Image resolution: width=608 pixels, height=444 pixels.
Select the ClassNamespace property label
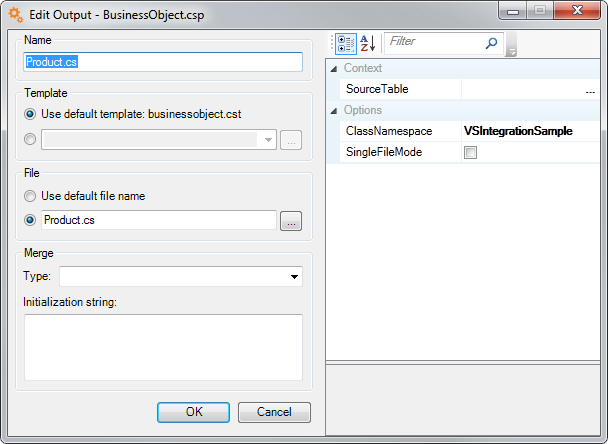389,131
